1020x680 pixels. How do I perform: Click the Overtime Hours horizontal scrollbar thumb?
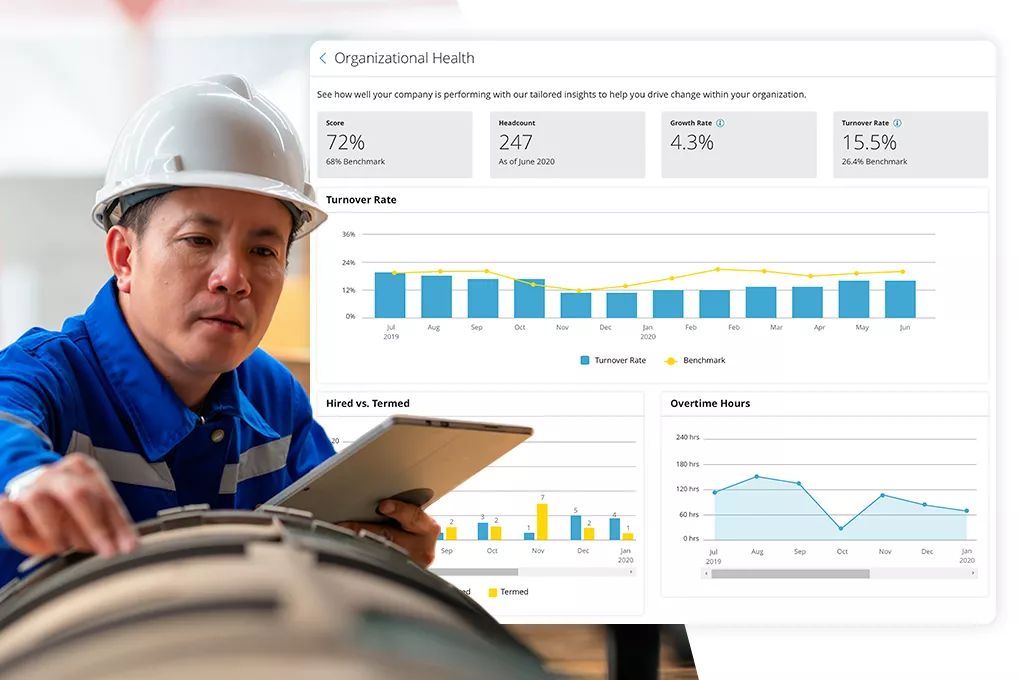tap(790, 574)
